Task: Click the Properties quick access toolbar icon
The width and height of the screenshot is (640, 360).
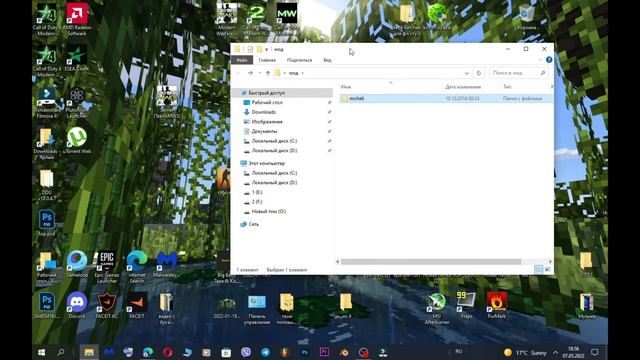Action: [250, 49]
